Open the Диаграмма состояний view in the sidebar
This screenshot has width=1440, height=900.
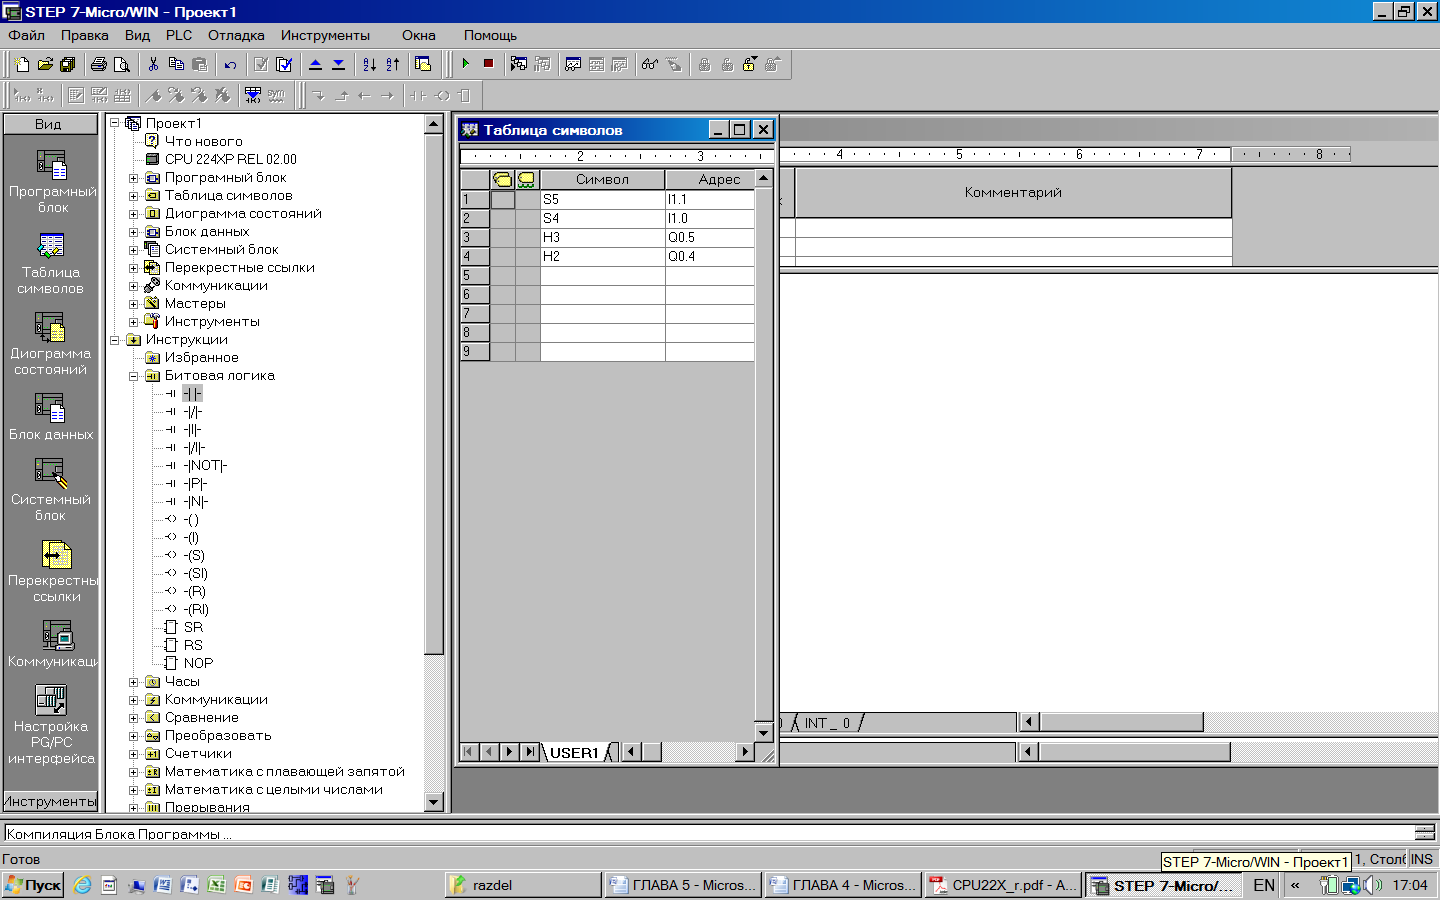click(x=50, y=343)
